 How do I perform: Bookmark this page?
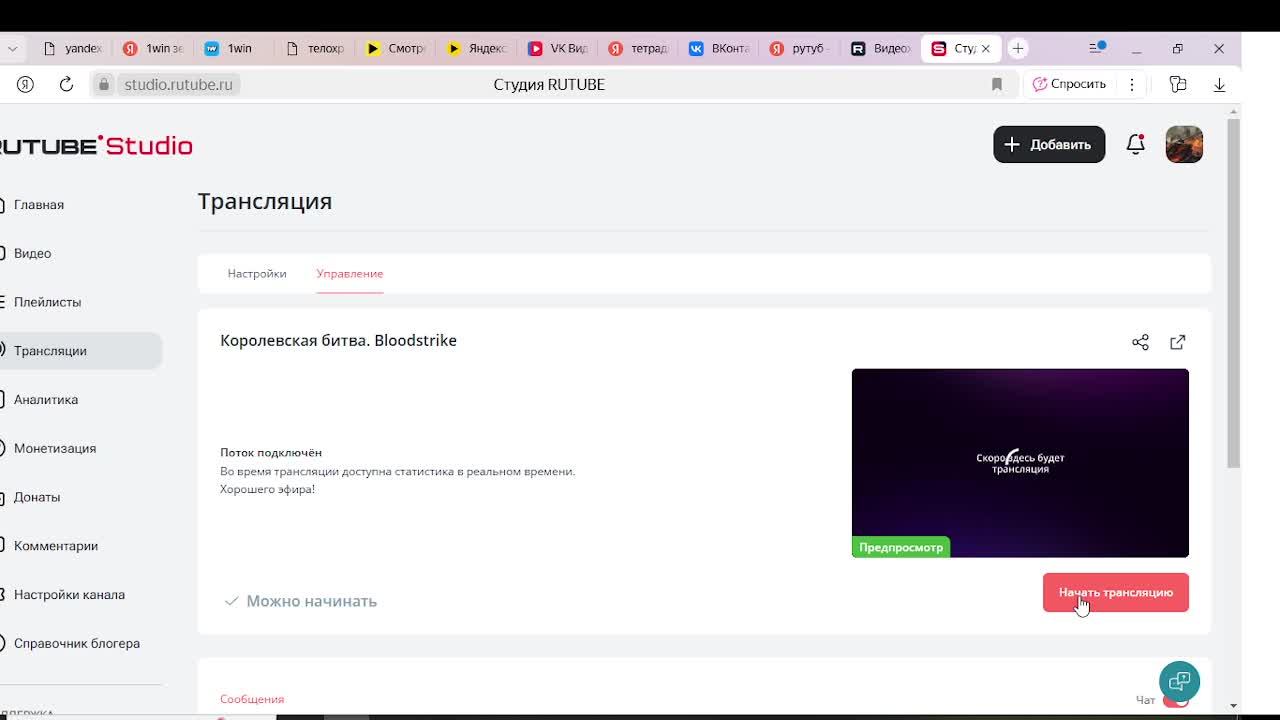pyautogui.click(x=997, y=84)
